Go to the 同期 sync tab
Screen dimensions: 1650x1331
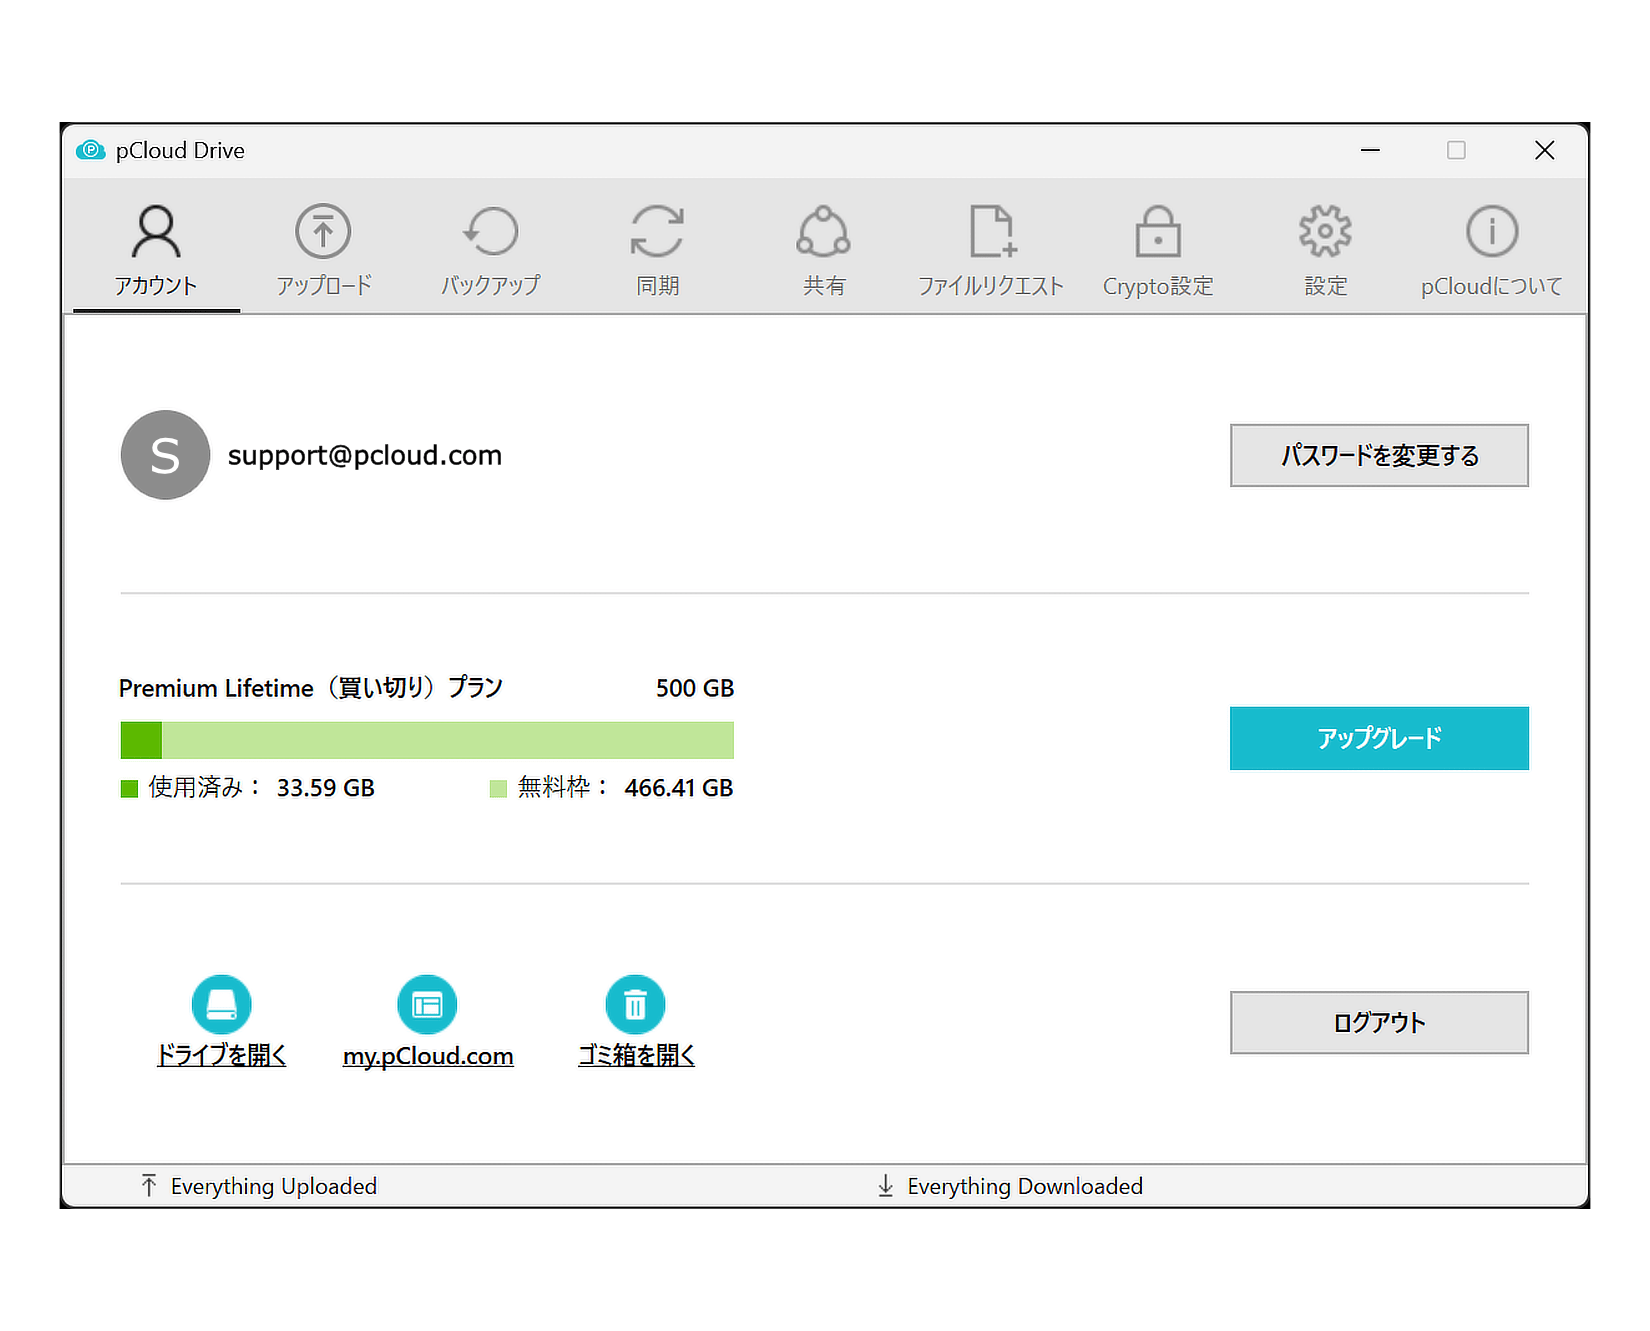657,250
